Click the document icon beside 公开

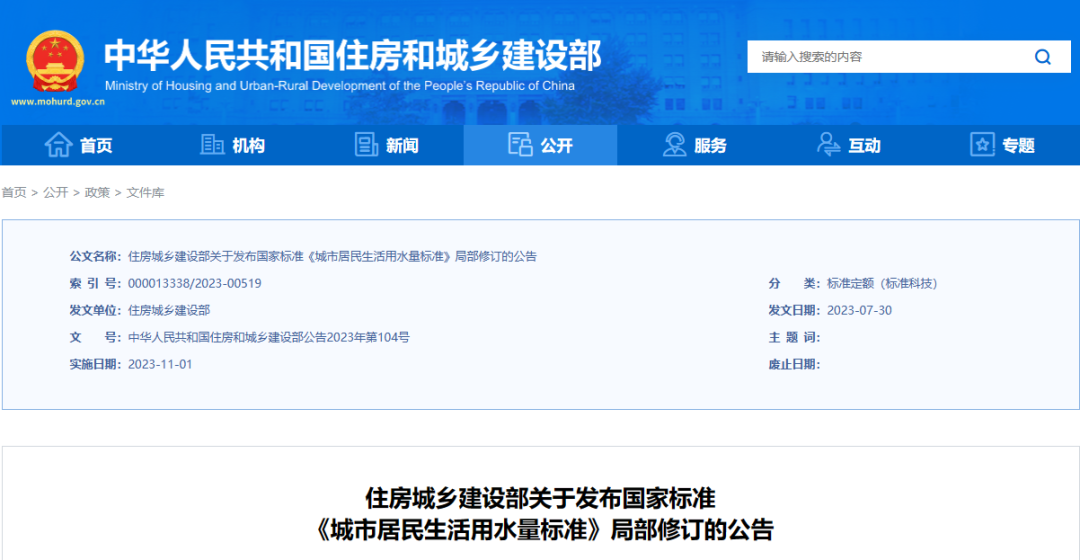520,145
